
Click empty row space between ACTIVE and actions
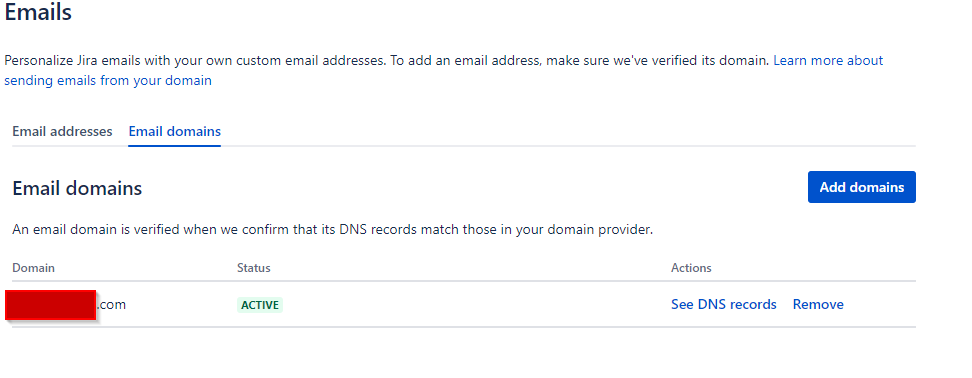[x=476, y=304]
